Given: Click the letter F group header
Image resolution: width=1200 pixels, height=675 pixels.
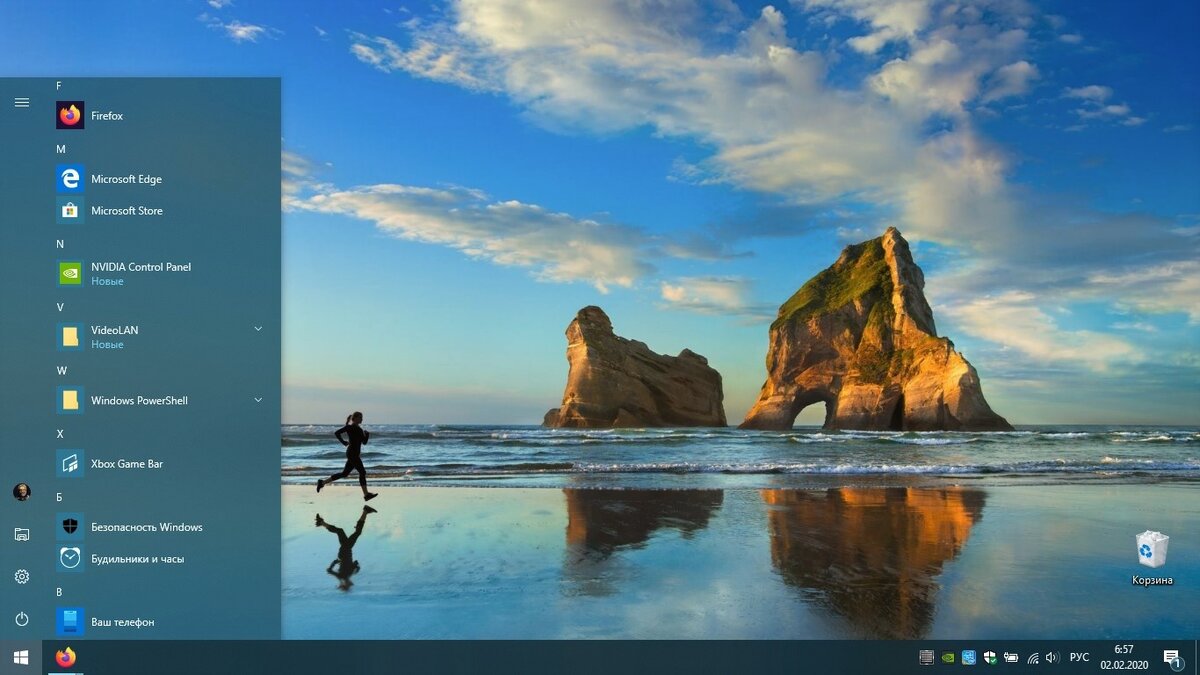Looking at the screenshot, I should pos(59,86).
